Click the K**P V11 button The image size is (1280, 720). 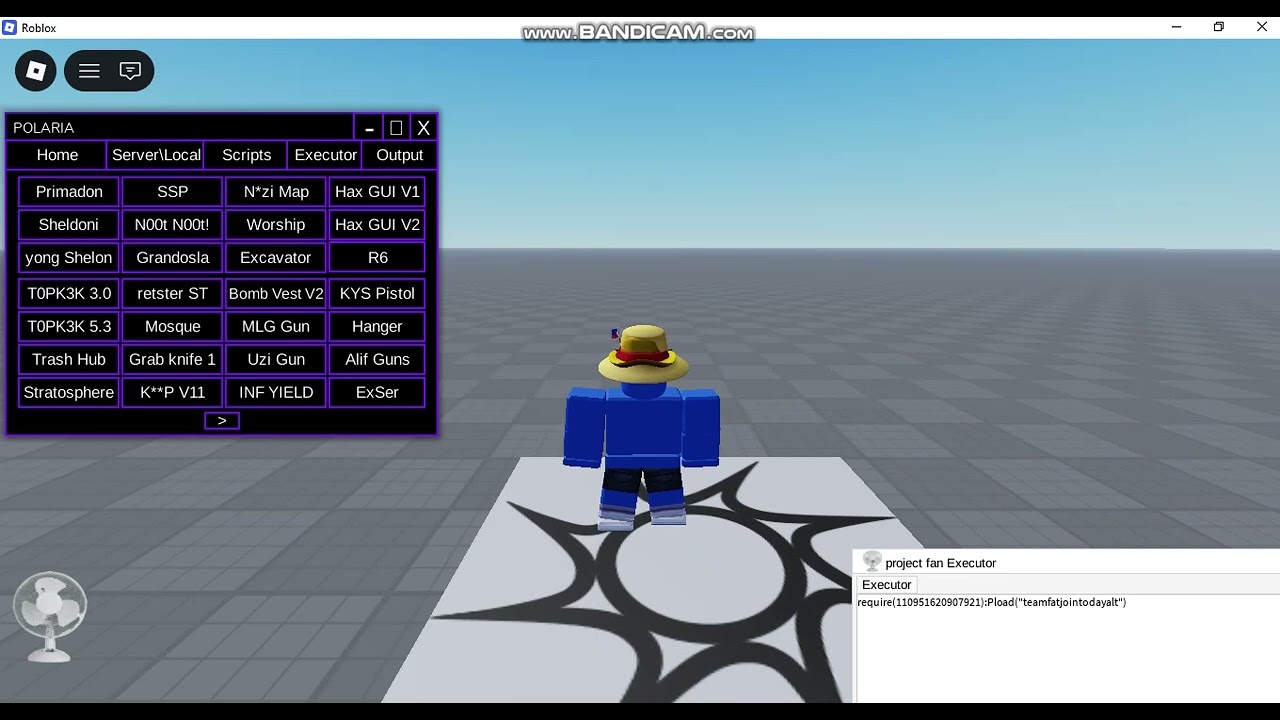(172, 393)
